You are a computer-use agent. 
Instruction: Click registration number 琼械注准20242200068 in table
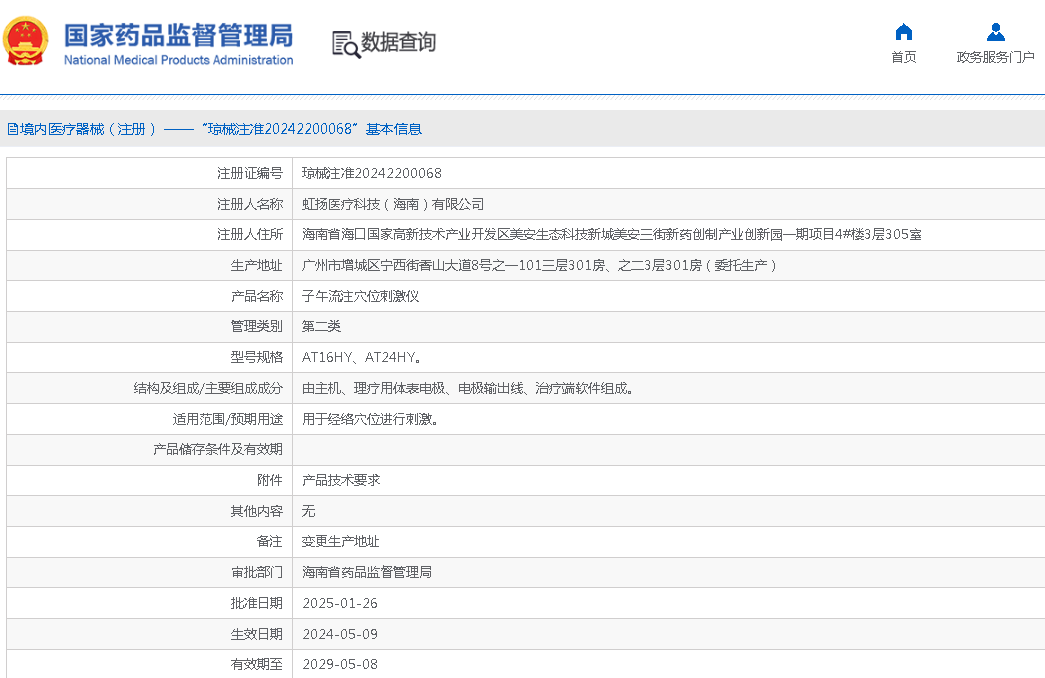[x=371, y=173]
